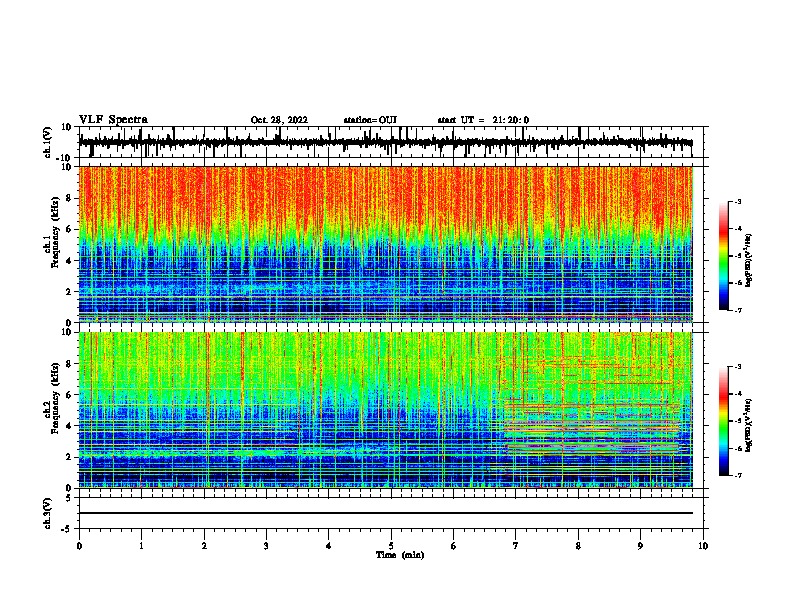Click the time axis tick label "3"
This screenshot has height=612, width=792.
point(266,546)
